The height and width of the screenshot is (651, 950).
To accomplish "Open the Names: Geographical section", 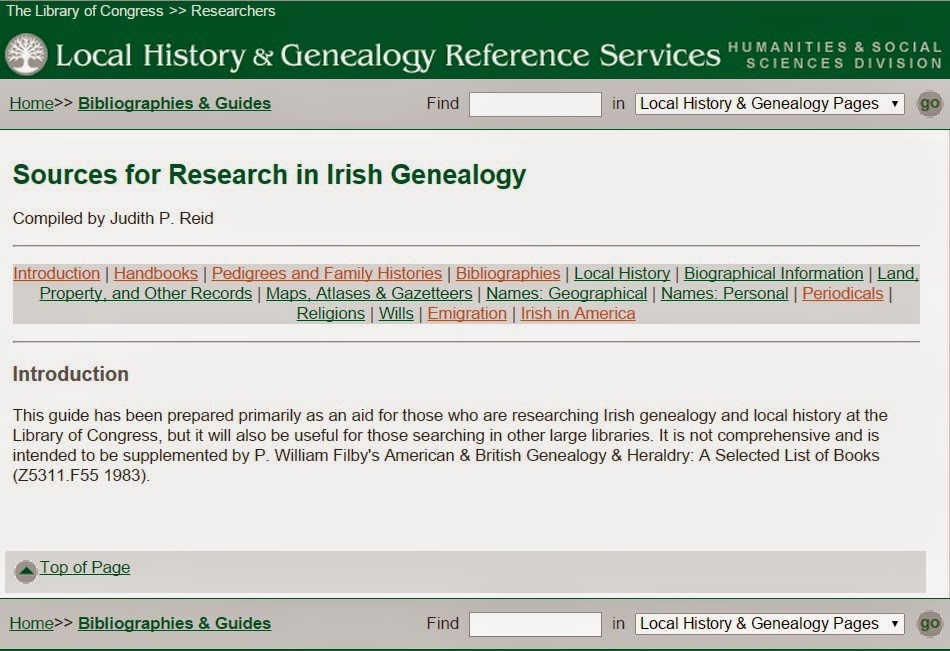I will (x=566, y=293).
